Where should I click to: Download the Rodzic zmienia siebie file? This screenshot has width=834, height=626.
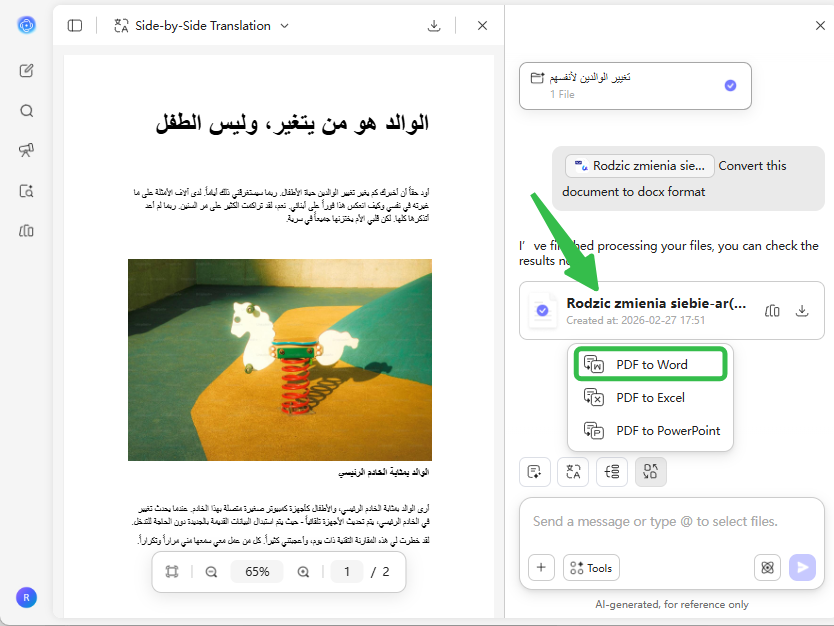pos(802,311)
